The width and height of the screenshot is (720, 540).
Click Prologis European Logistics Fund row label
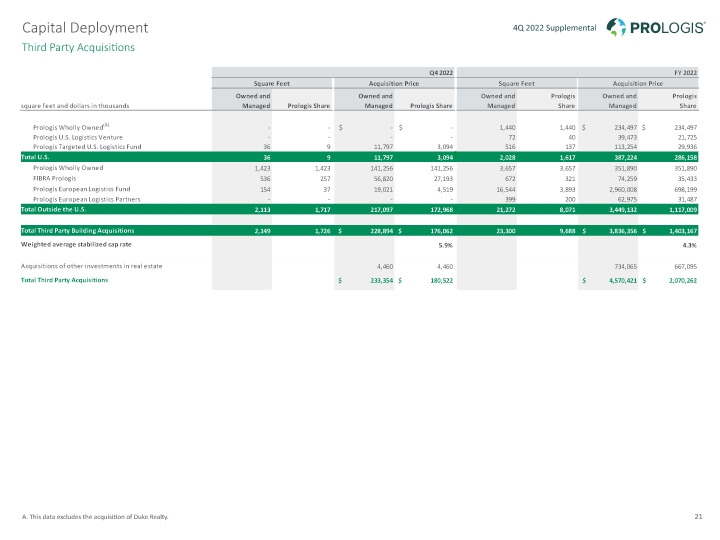click(83, 189)
